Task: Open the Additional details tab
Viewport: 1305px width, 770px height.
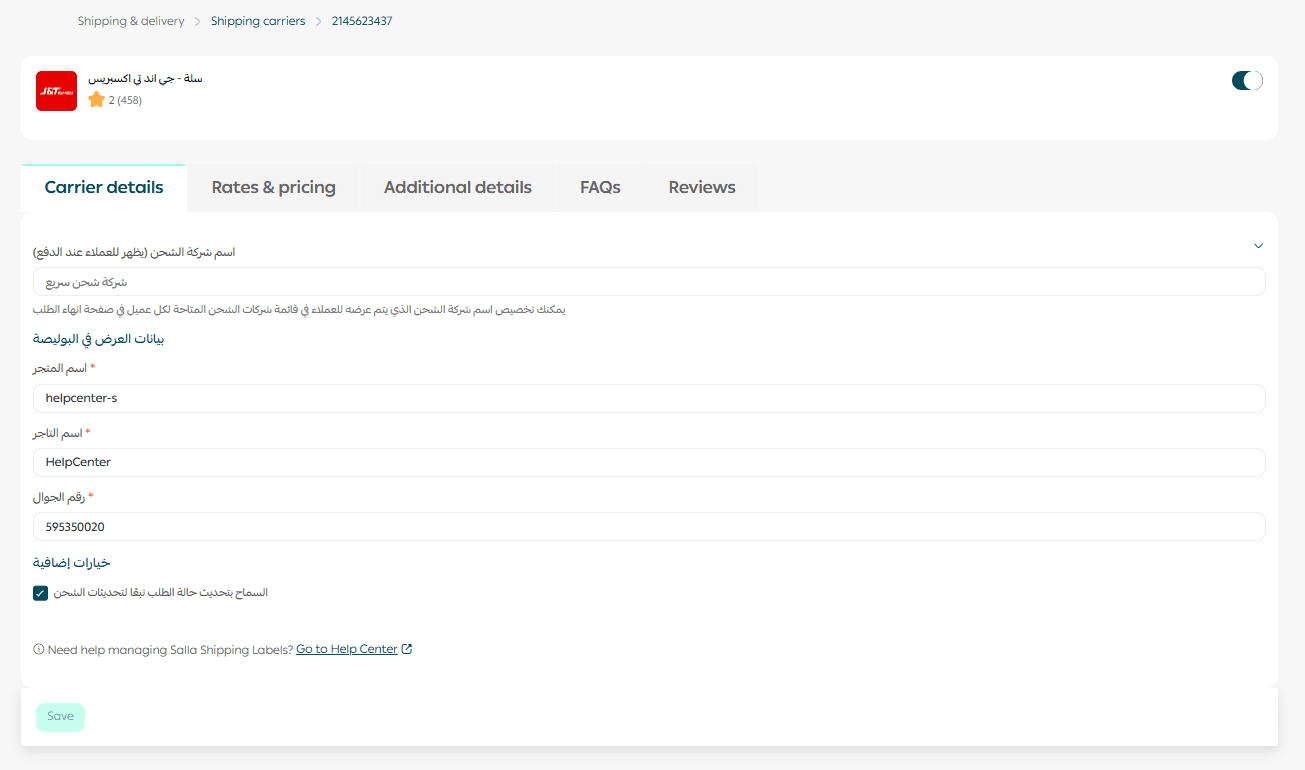Action: pyautogui.click(x=457, y=188)
